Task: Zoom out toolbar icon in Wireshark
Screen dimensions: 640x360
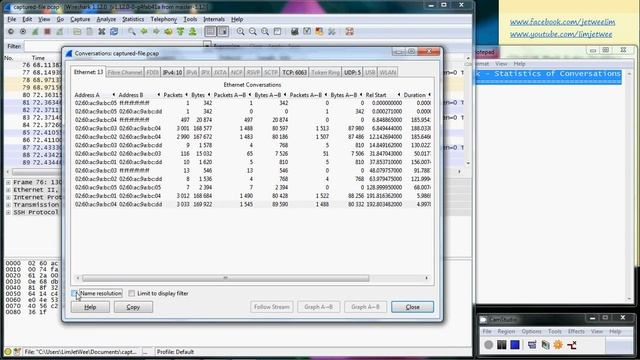Action: 253,31
